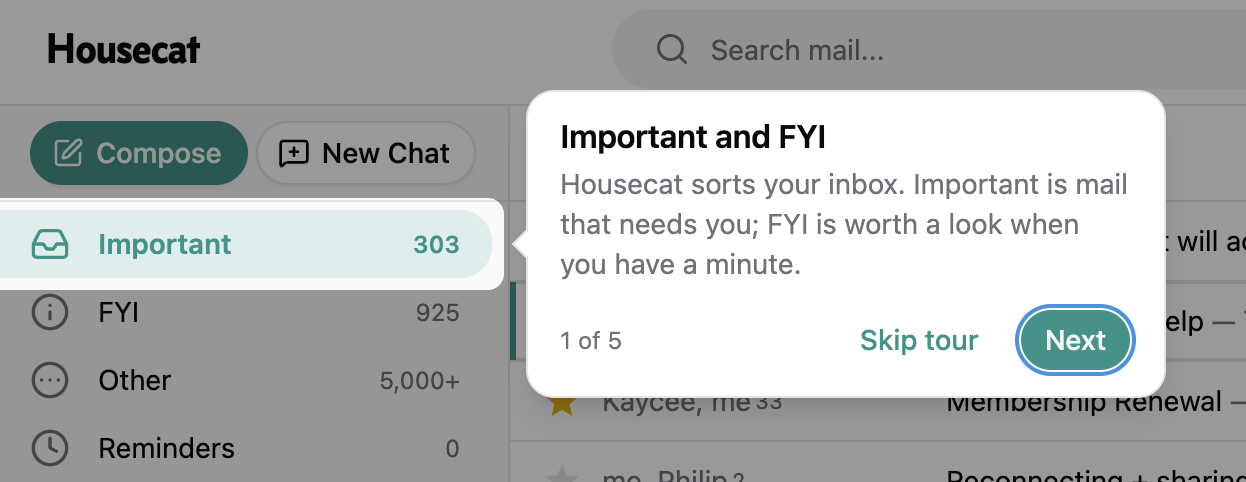Click the chat bubble plus icon
This screenshot has width=1246, height=482.
(x=294, y=153)
